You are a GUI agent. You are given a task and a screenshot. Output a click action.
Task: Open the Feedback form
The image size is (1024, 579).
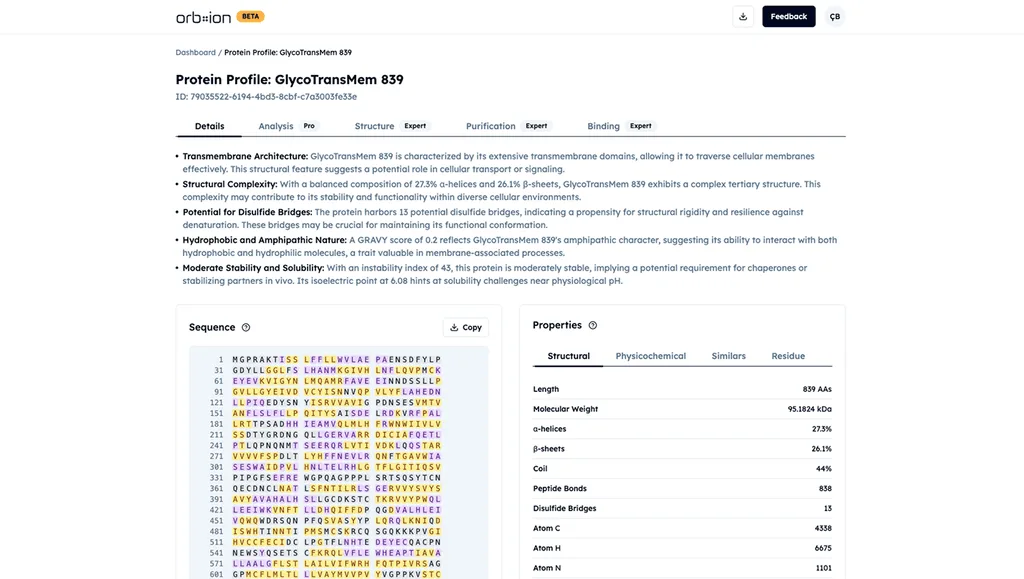coord(788,17)
